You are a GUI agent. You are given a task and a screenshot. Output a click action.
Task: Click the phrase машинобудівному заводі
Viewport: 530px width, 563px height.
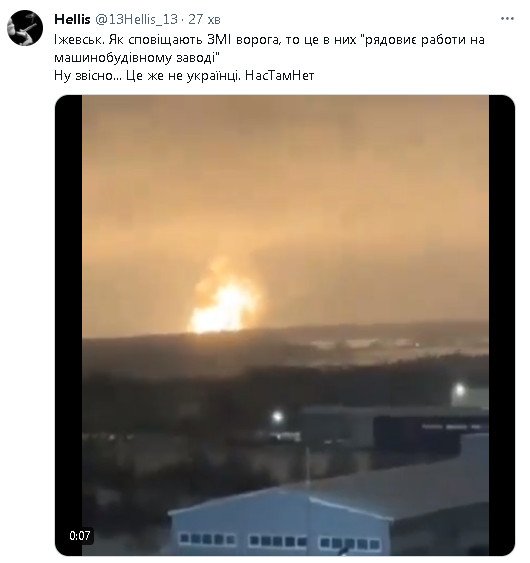pos(134,57)
